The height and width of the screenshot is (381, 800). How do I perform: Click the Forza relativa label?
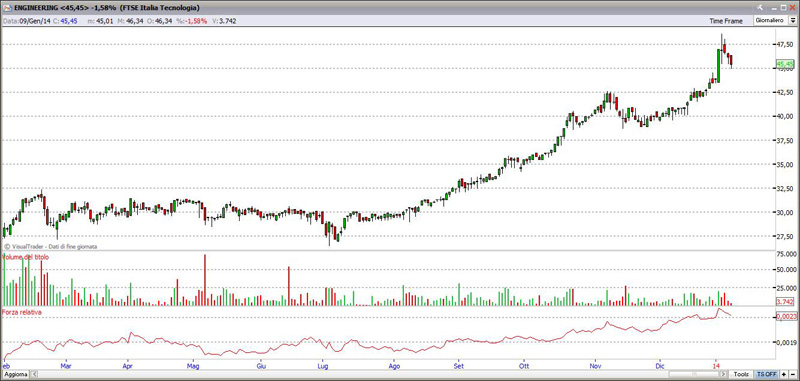(22, 312)
